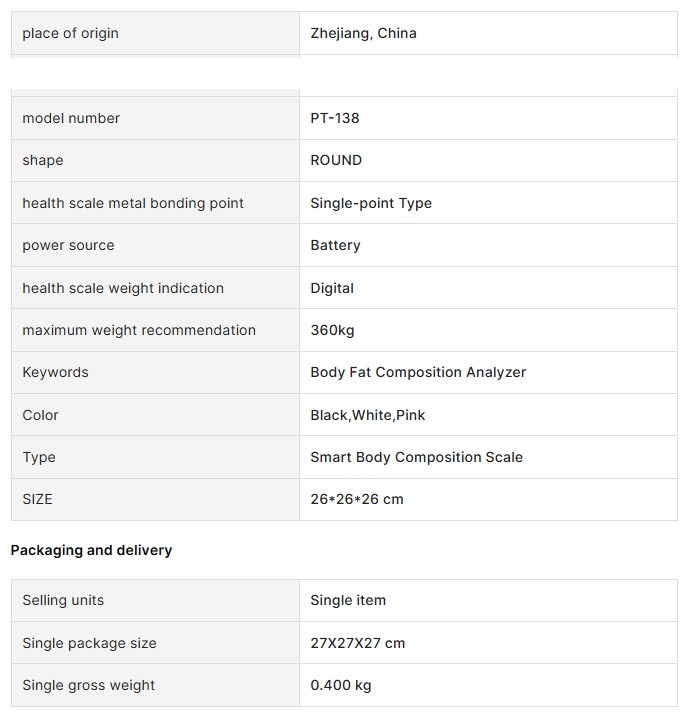
Task: Click the "power source" label
Action: point(68,245)
